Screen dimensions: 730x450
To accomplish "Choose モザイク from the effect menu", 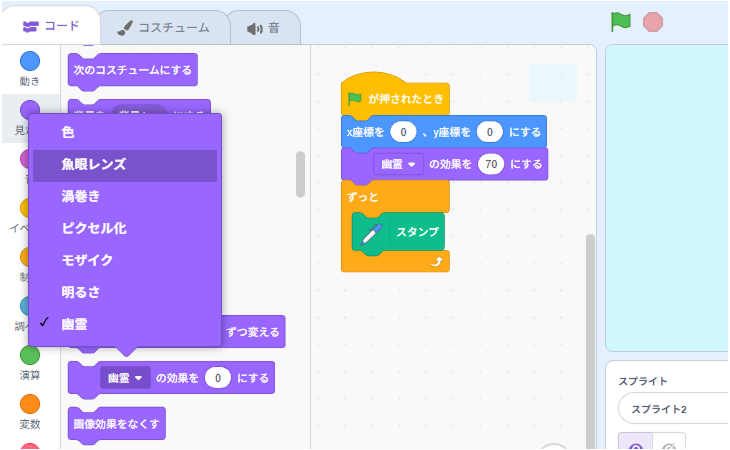I will 125,260.
